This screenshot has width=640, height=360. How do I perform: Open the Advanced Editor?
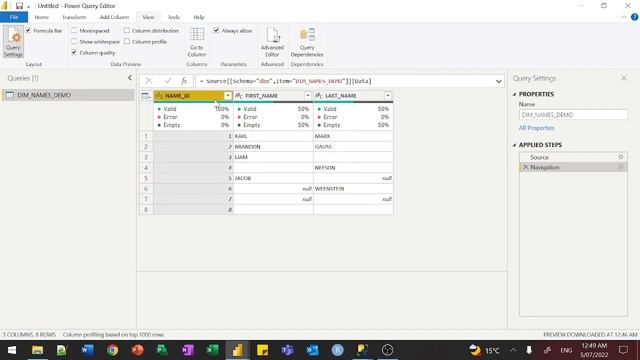(272, 42)
